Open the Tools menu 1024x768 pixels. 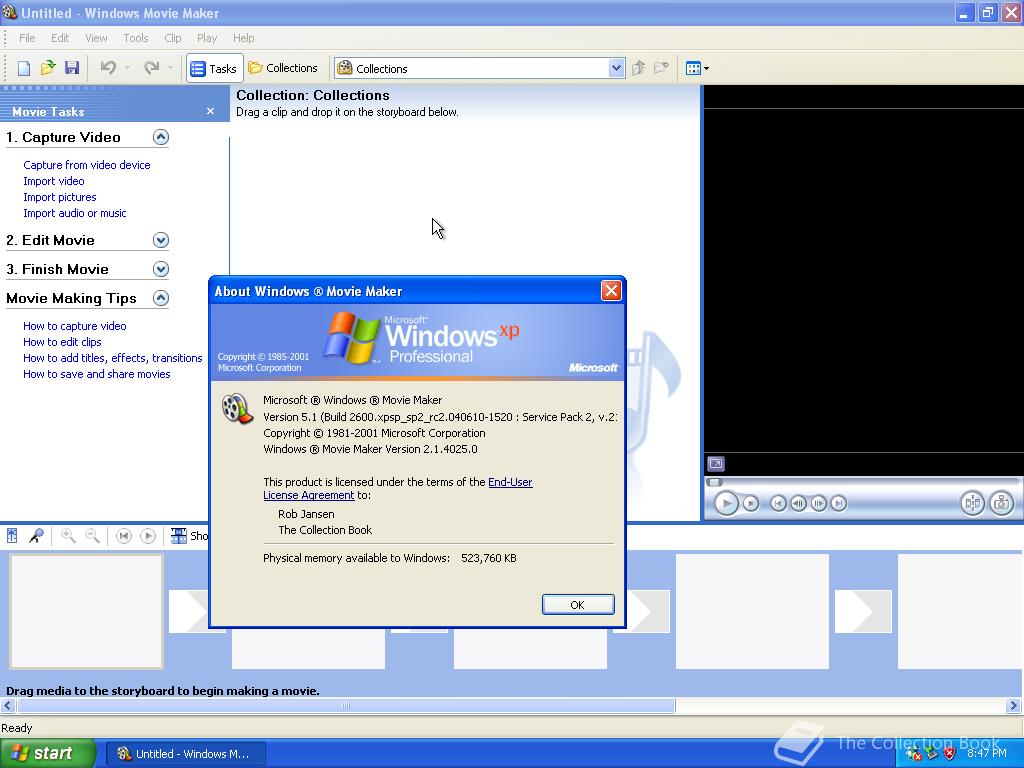point(136,38)
